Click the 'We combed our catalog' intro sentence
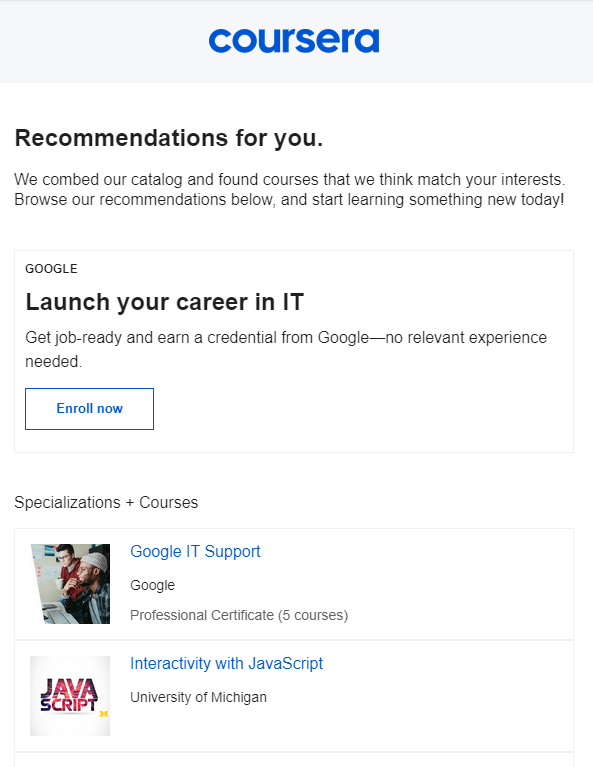593x767 pixels. [290, 180]
